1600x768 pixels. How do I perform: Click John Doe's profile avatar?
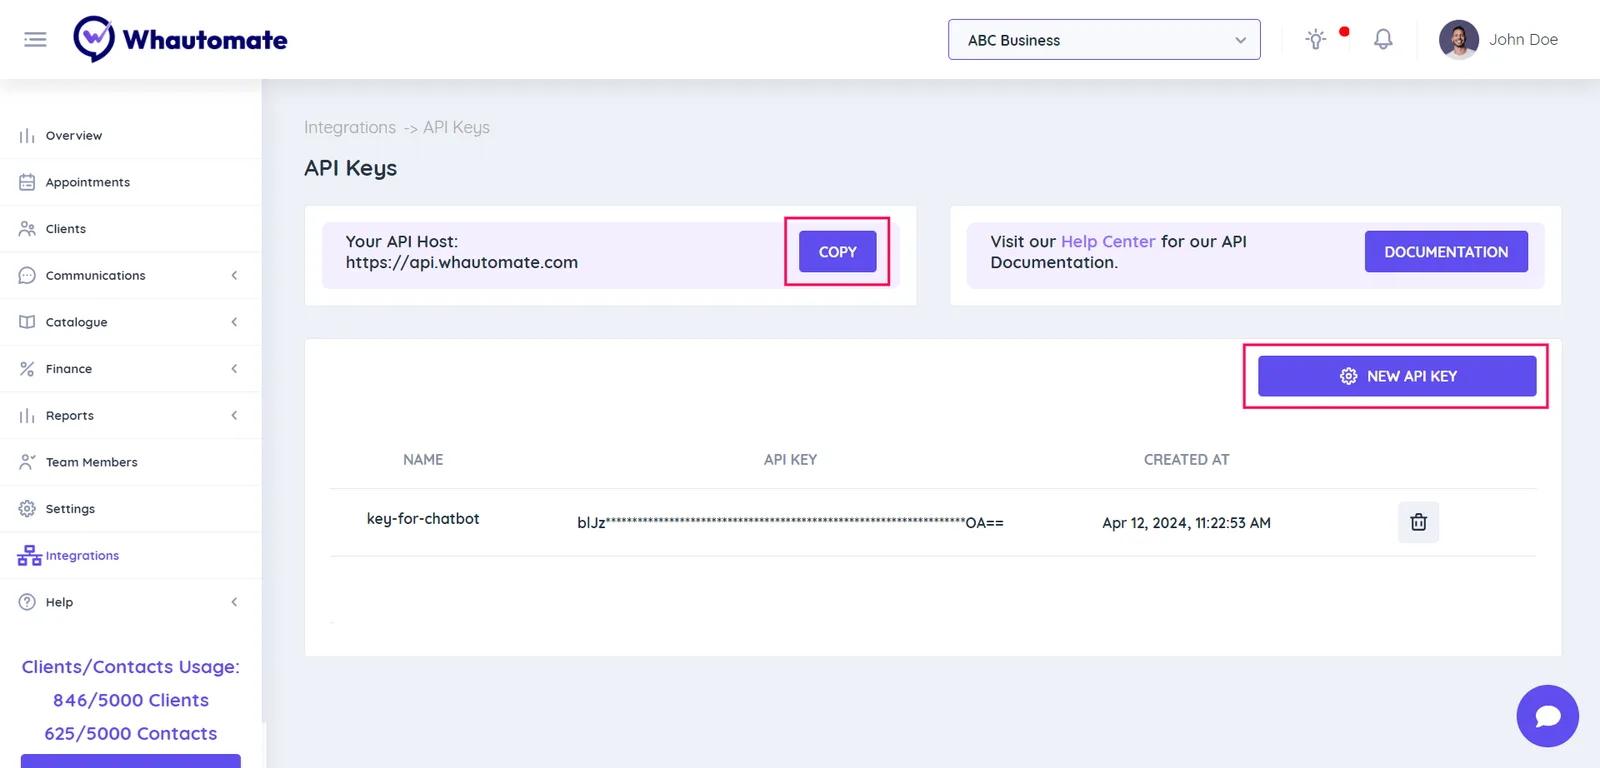pyautogui.click(x=1458, y=40)
